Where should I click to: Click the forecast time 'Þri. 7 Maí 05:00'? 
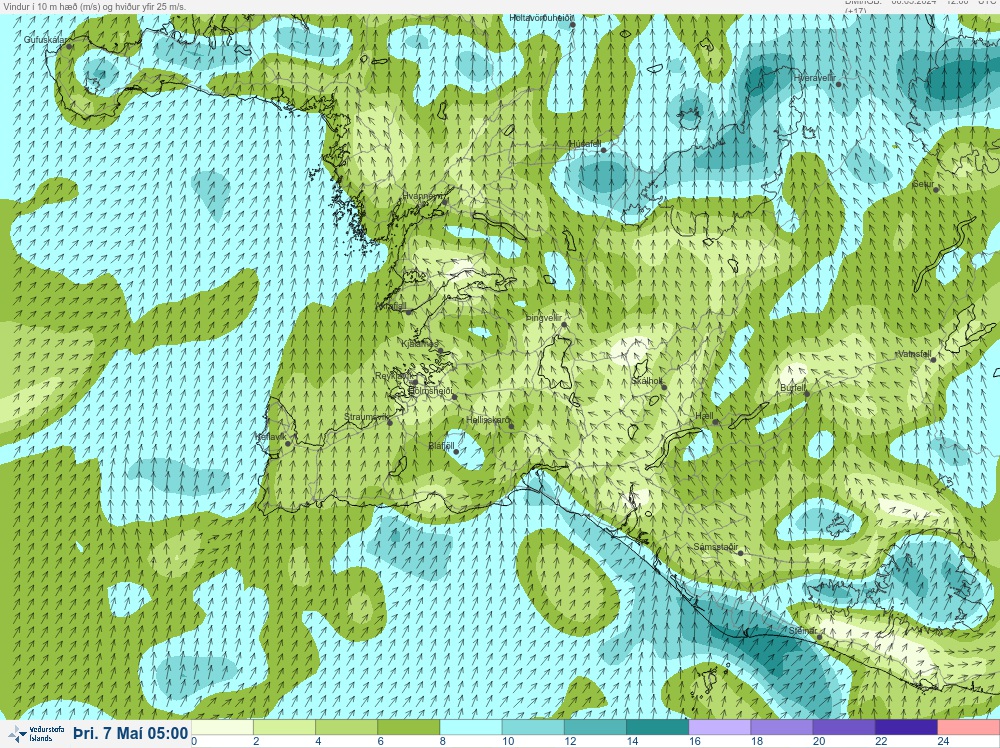click(131, 733)
